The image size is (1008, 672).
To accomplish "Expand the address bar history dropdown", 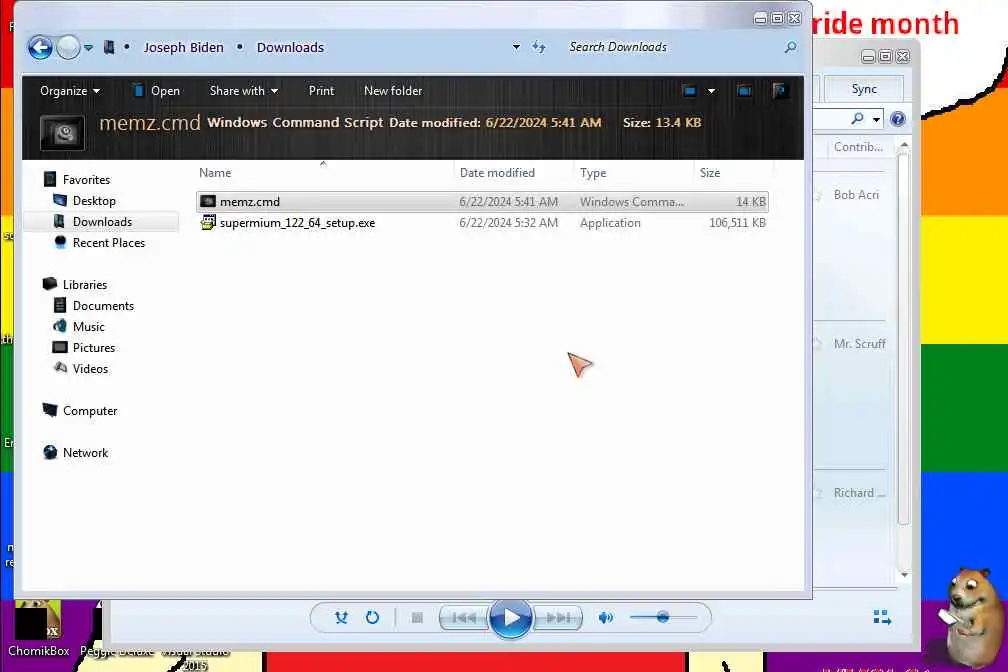I will [x=516, y=47].
